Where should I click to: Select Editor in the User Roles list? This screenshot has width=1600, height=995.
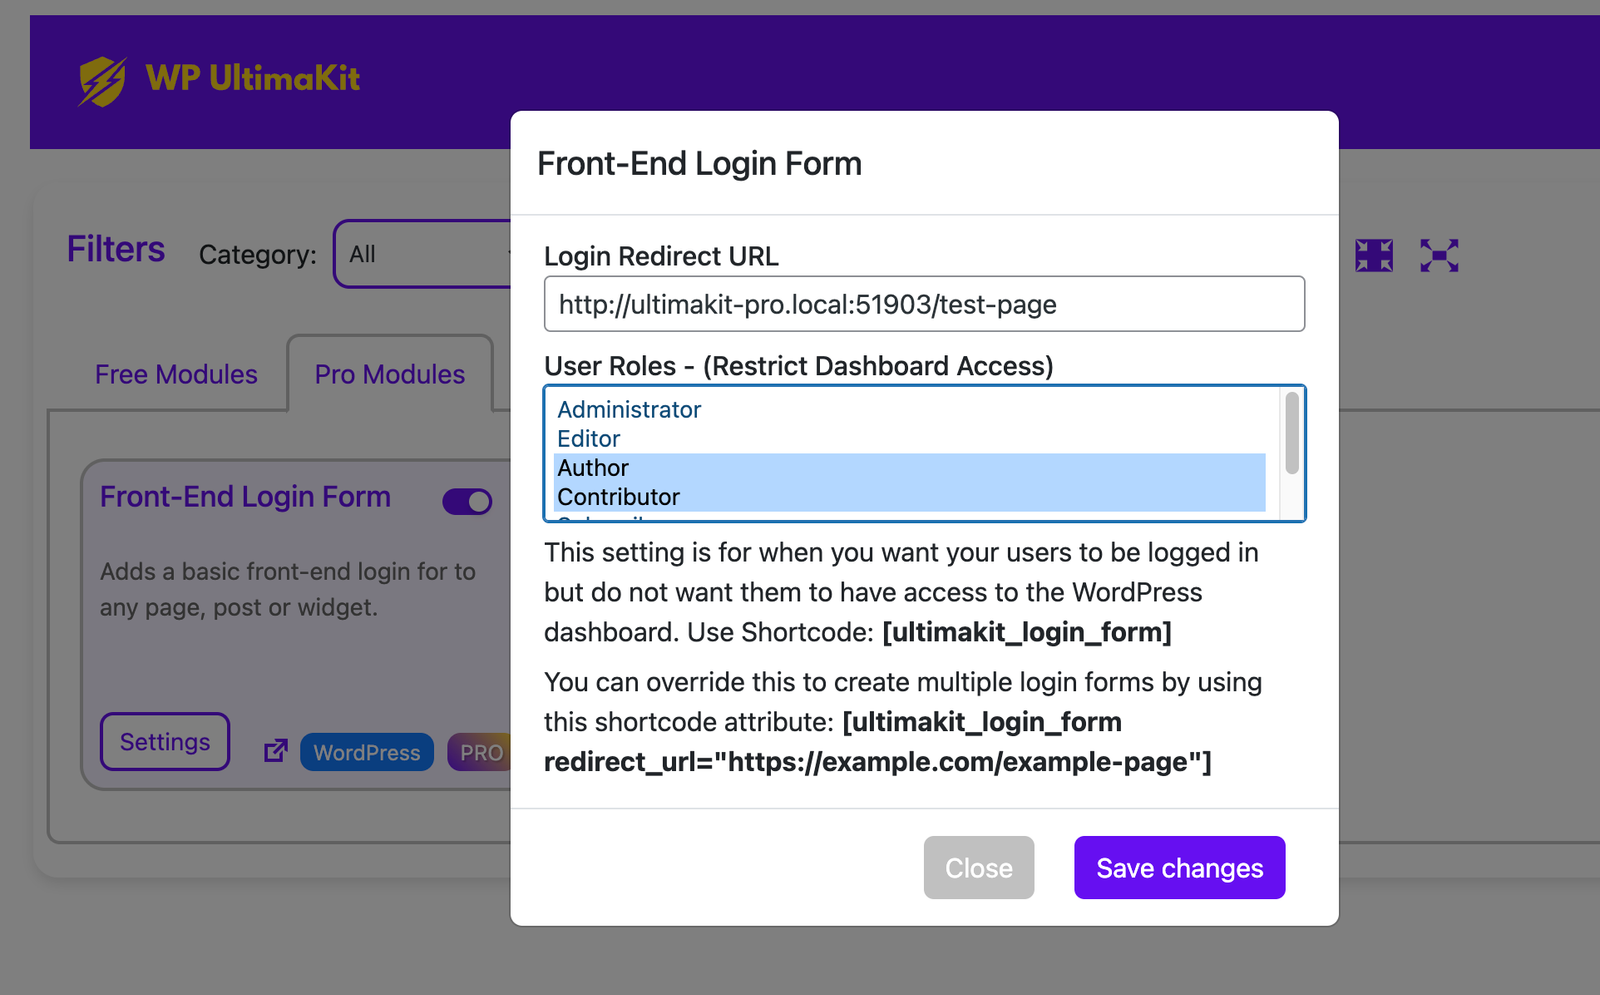tap(588, 438)
